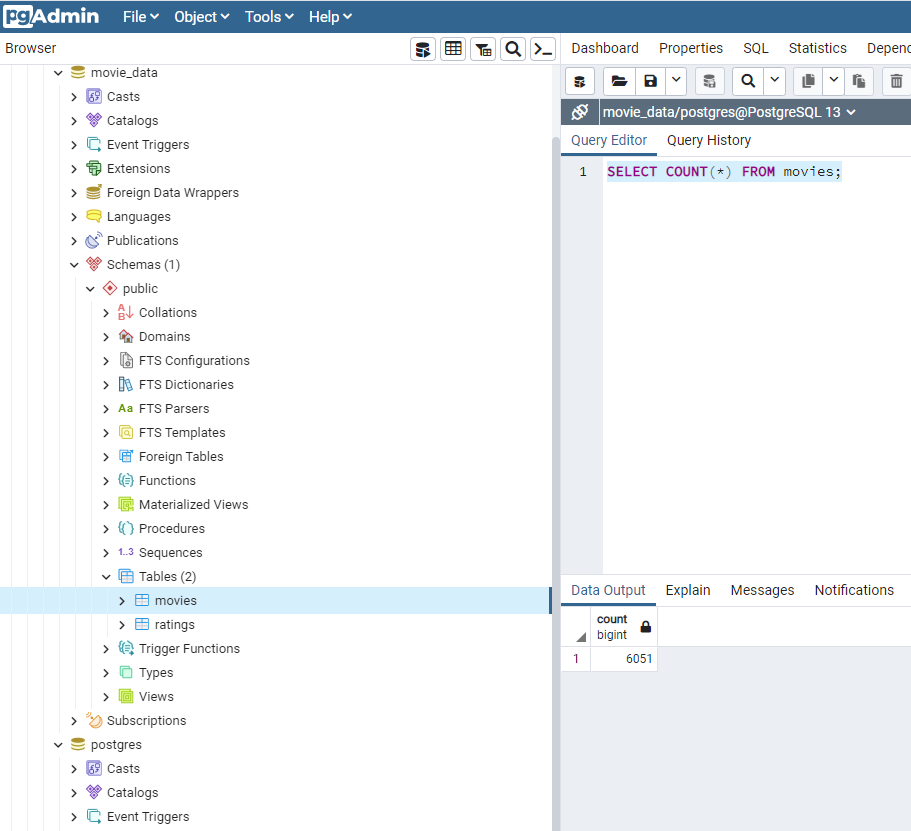The width and height of the screenshot is (911, 831).
Task: Click the Foreign Data Wrappers icon
Action: pos(94,192)
